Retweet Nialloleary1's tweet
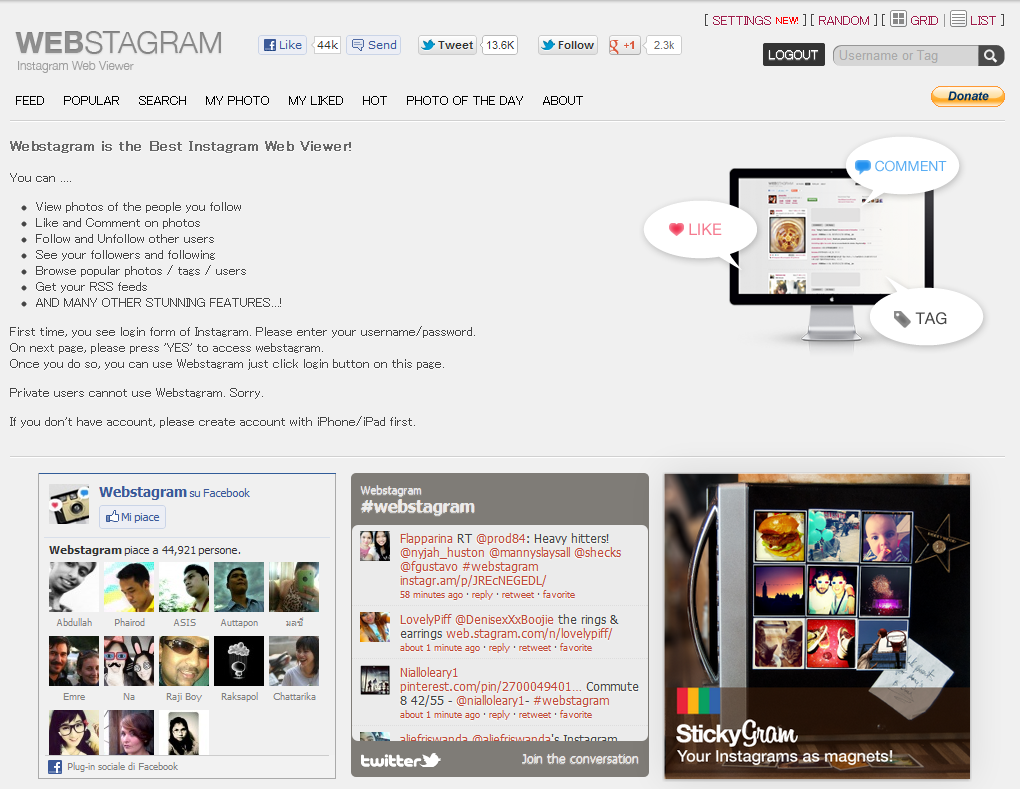This screenshot has height=789, width=1020. click(x=535, y=715)
